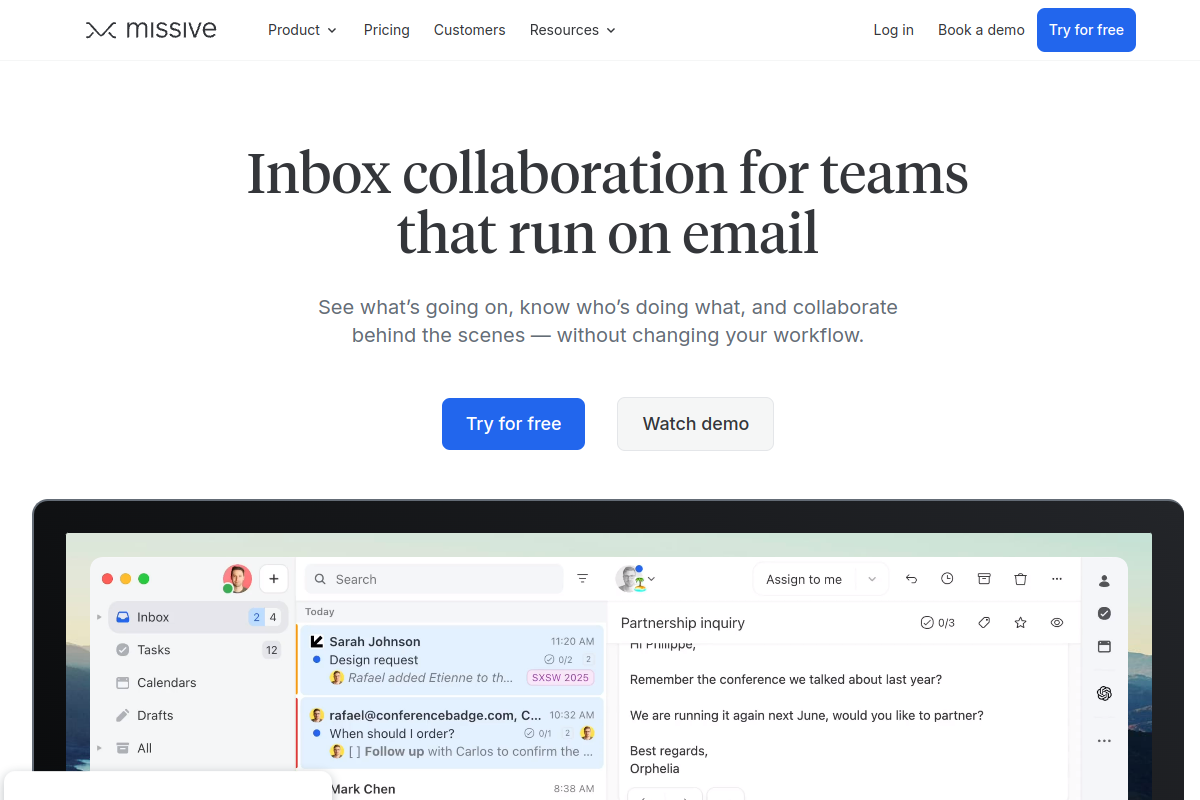Open the Calendar panel in the right sidebar
This screenshot has width=1200, height=800.
pos(1104,646)
